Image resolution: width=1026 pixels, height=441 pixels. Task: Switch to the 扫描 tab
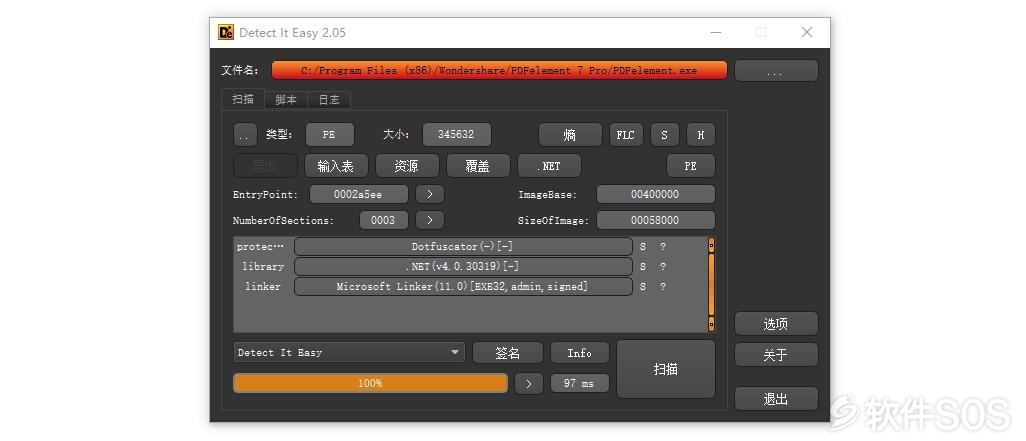243,99
